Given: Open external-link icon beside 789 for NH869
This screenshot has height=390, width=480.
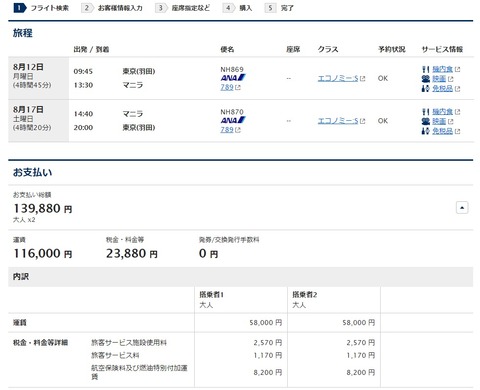Looking at the screenshot, I should tap(238, 88).
